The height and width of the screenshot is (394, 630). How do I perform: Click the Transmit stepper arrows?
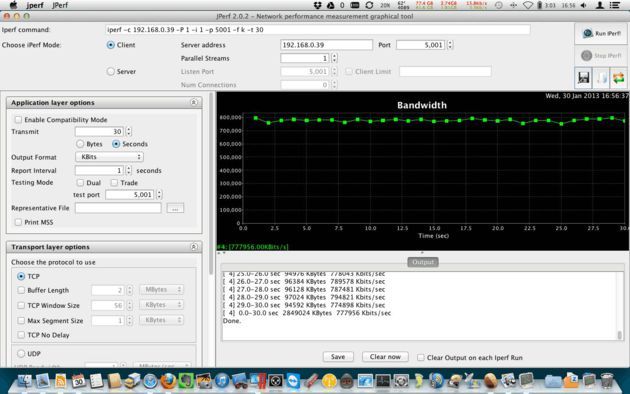click(x=129, y=131)
